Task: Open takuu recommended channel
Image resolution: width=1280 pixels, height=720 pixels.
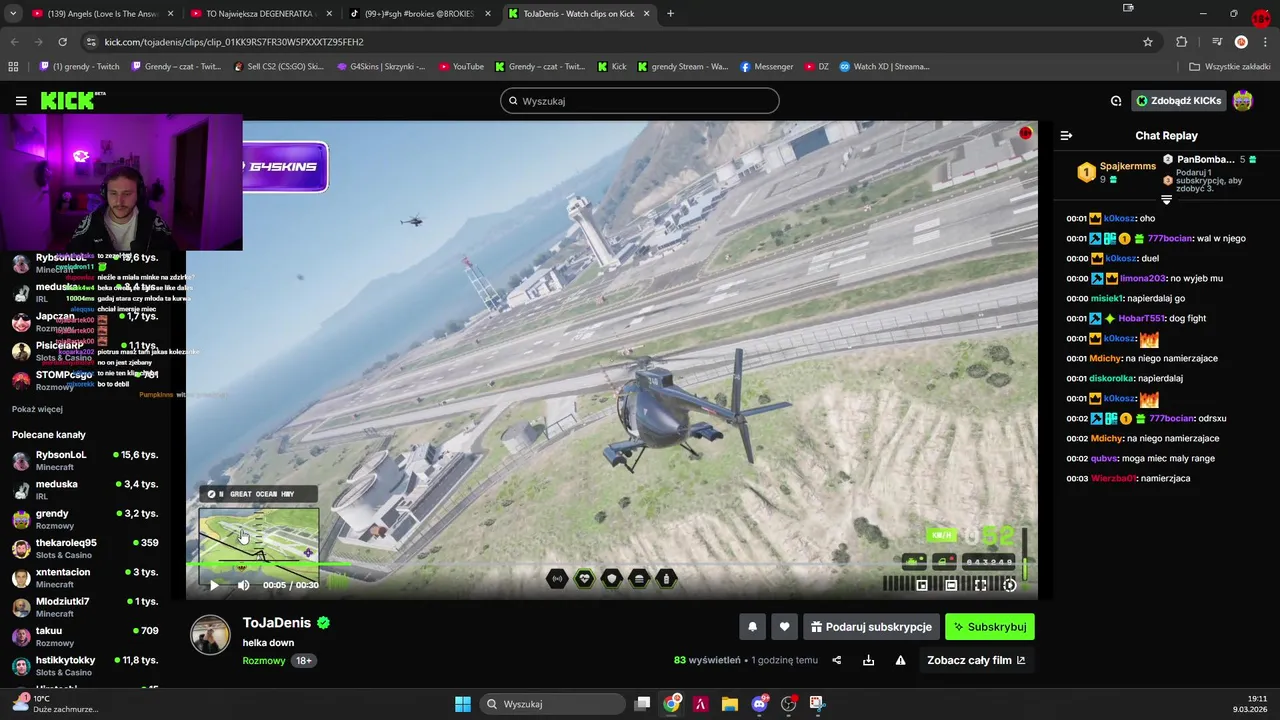Action: pos(85,636)
